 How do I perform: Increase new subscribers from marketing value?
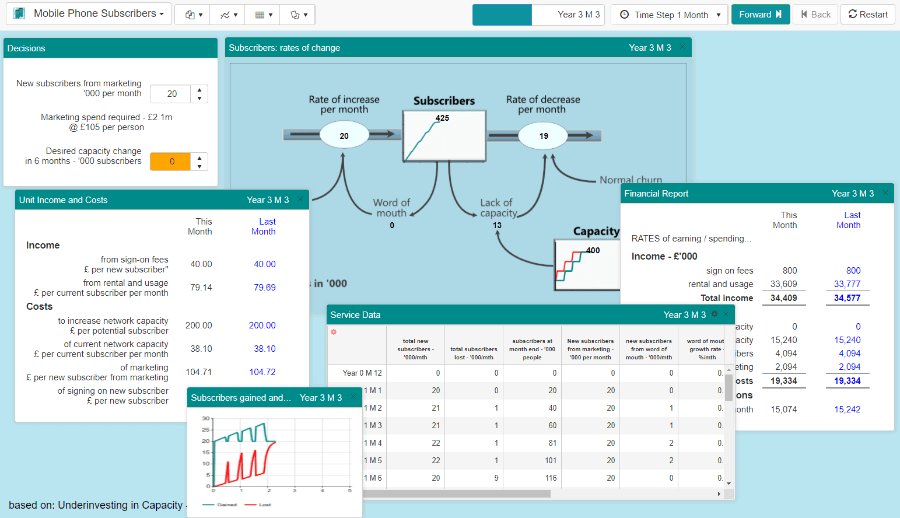click(199, 89)
